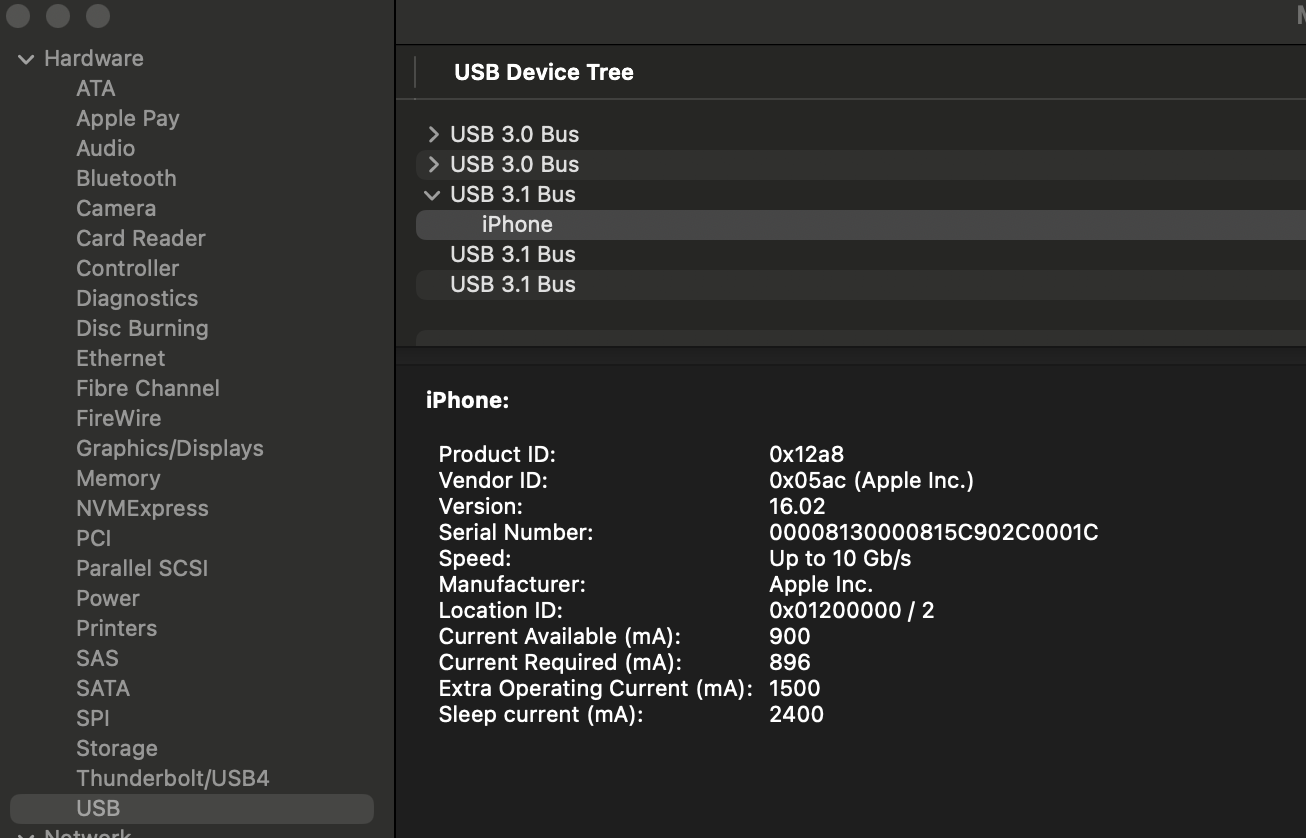1306x838 pixels.
Task: Open Card Reader information
Action: (x=141, y=238)
